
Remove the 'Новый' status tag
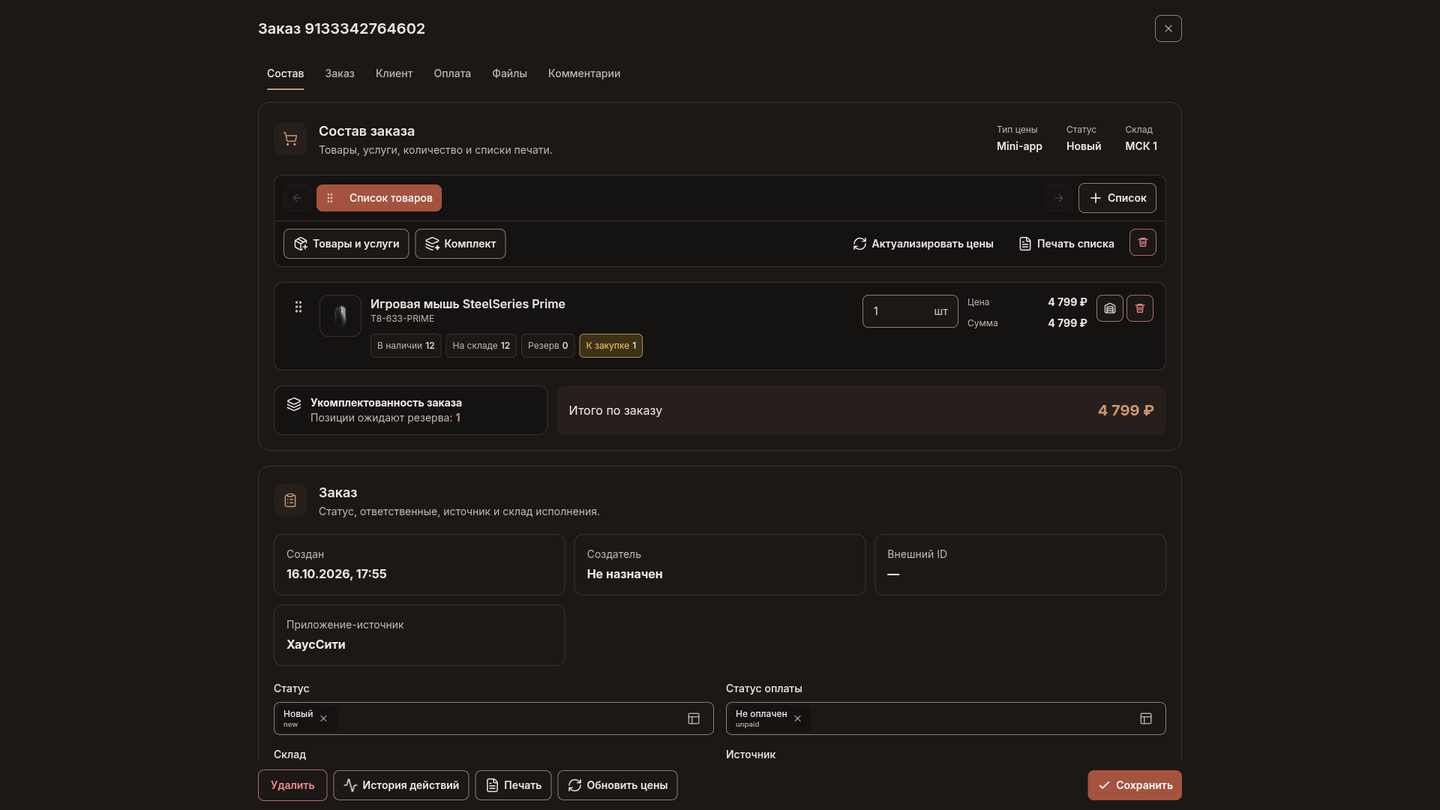pyautogui.click(x=323, y=719)
